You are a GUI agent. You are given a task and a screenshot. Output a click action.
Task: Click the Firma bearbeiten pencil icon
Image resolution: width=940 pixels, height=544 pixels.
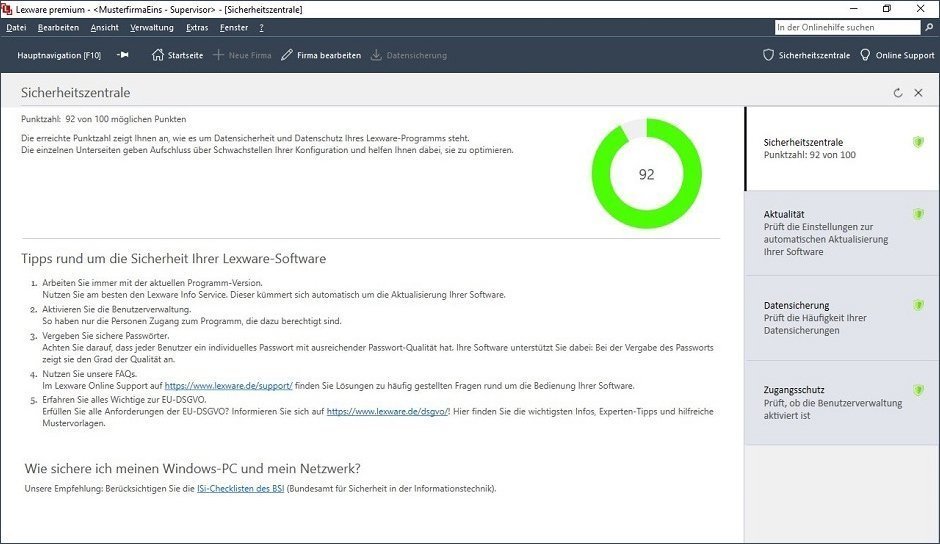click(287, 55)
